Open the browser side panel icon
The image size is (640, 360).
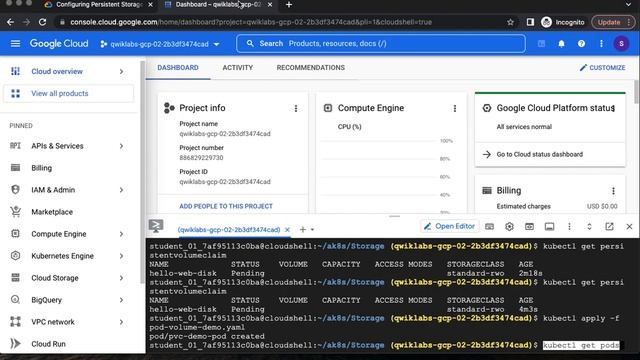[530, 22]
